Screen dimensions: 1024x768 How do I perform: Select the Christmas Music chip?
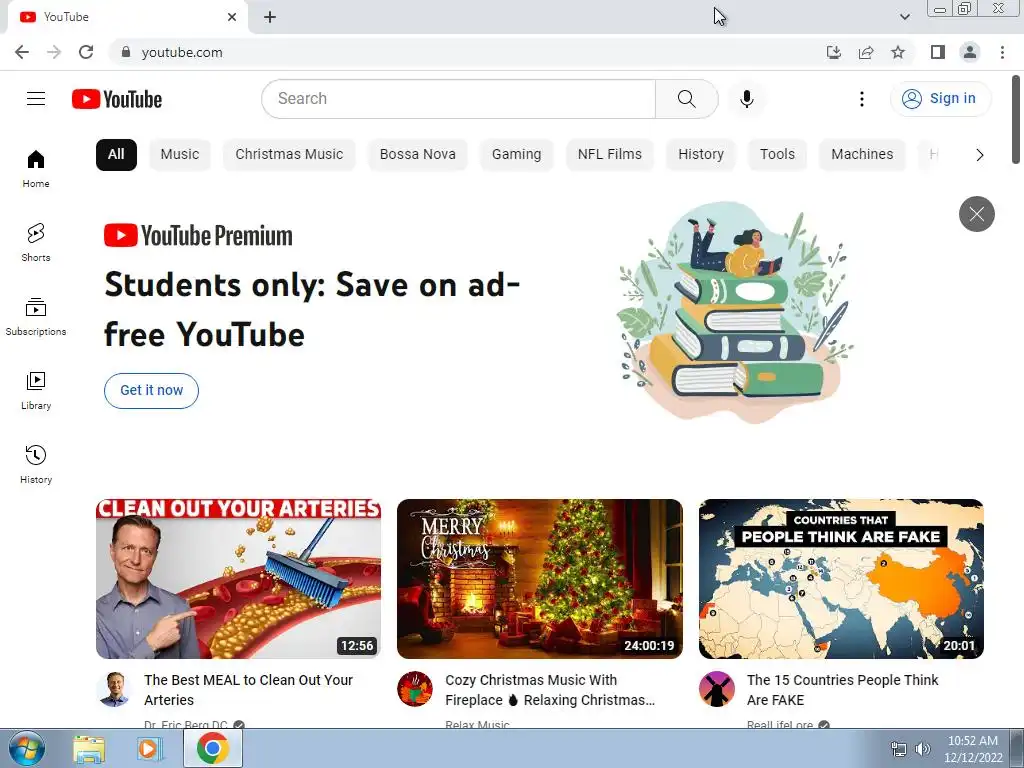click(289, 155)
